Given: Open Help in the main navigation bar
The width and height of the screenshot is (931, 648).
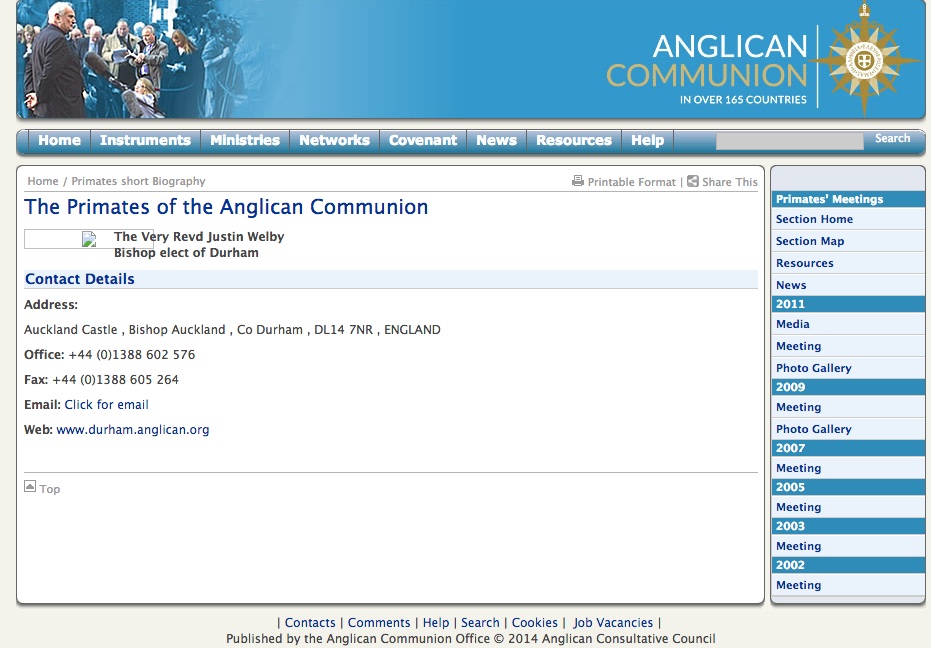Looking at the screenshot, I should click(x=647, y=140).
